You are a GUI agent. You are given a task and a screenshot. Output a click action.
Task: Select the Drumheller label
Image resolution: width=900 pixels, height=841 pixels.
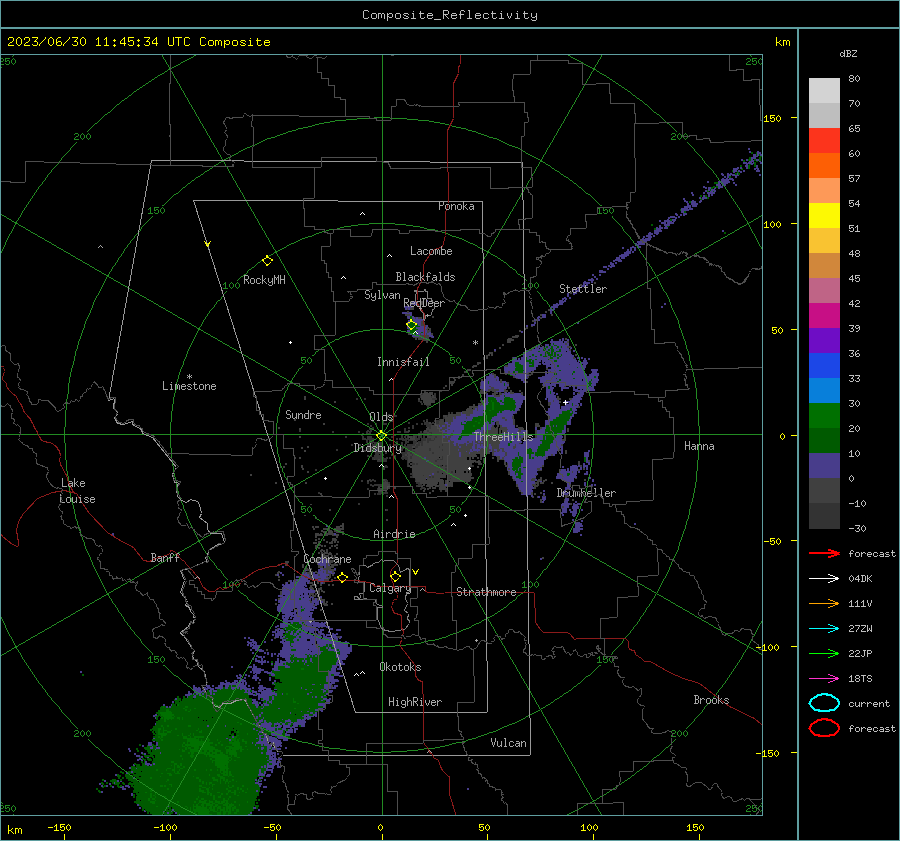click(x=586, y=493)
